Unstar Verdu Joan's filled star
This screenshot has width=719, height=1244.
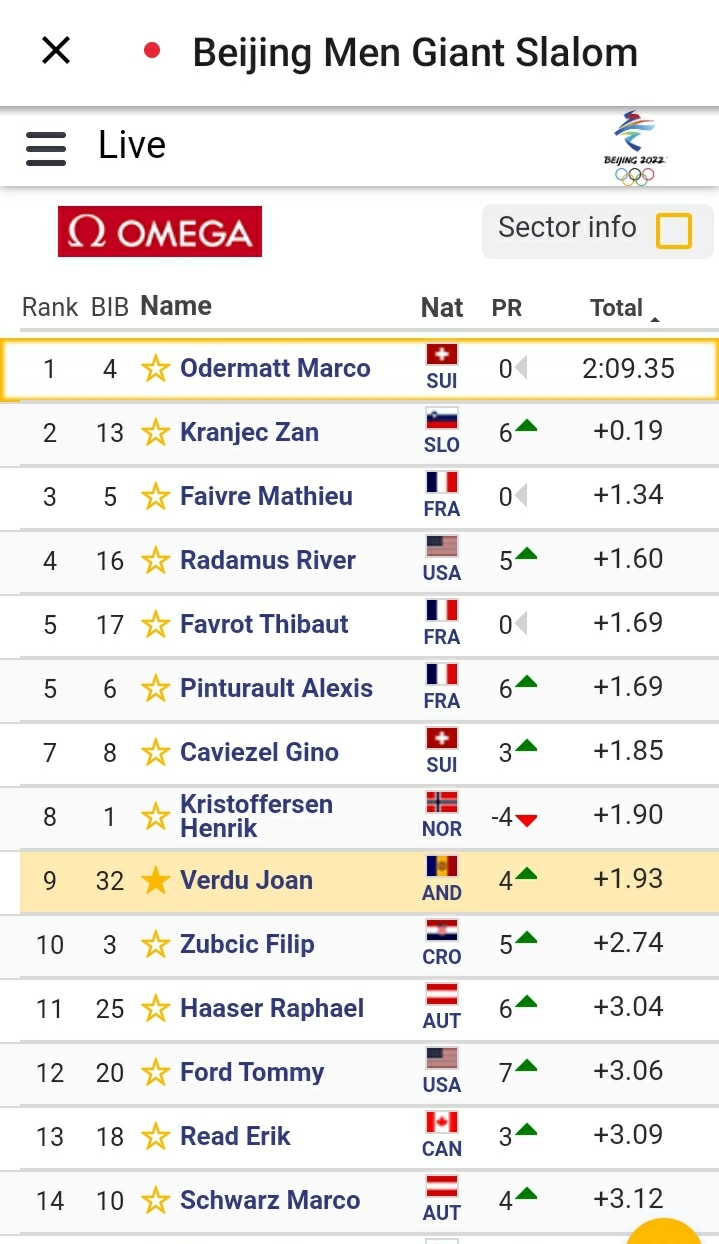click(x=155, y=881)
